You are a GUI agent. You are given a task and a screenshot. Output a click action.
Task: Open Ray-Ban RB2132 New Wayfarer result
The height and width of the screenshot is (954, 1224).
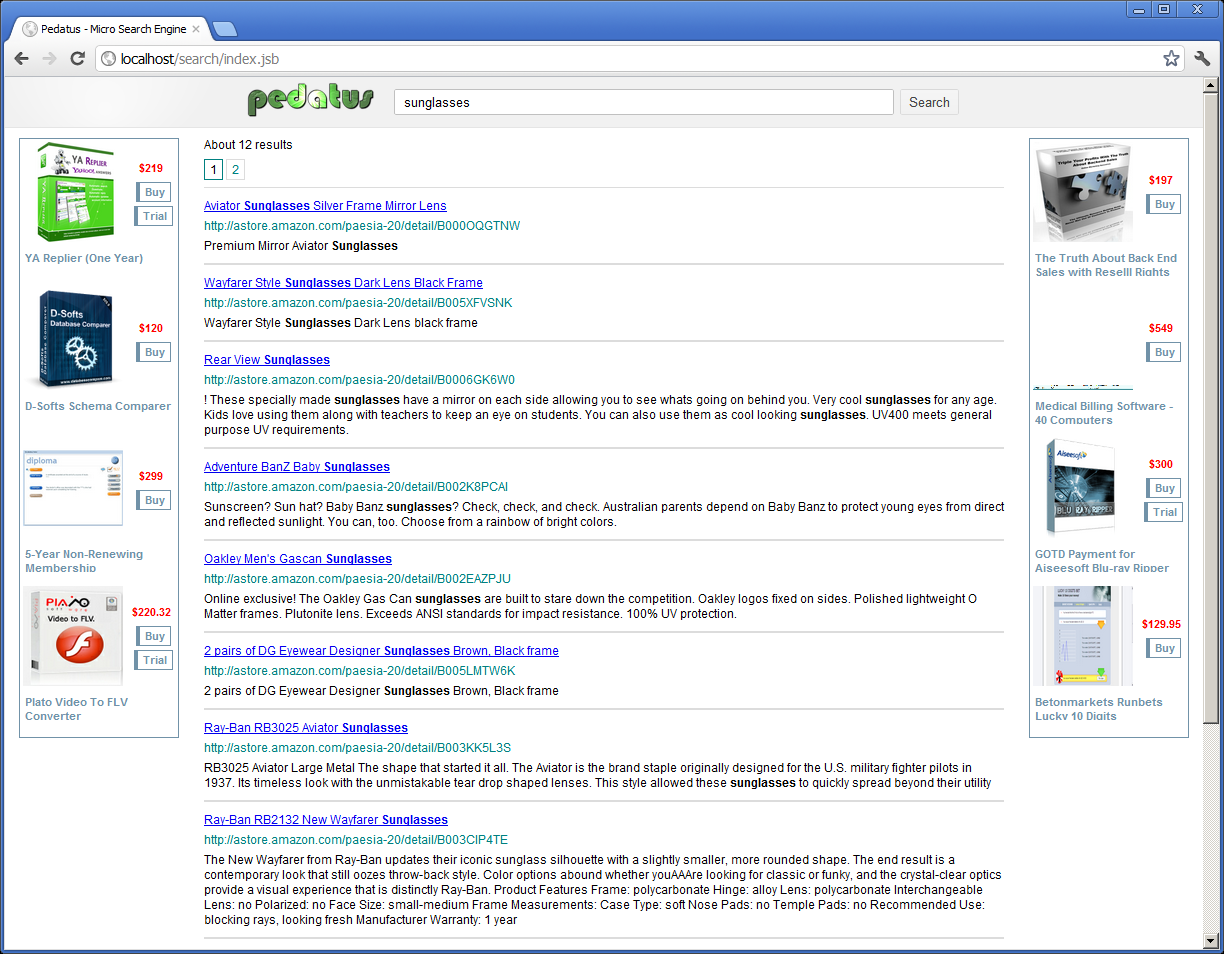point(326,820)
